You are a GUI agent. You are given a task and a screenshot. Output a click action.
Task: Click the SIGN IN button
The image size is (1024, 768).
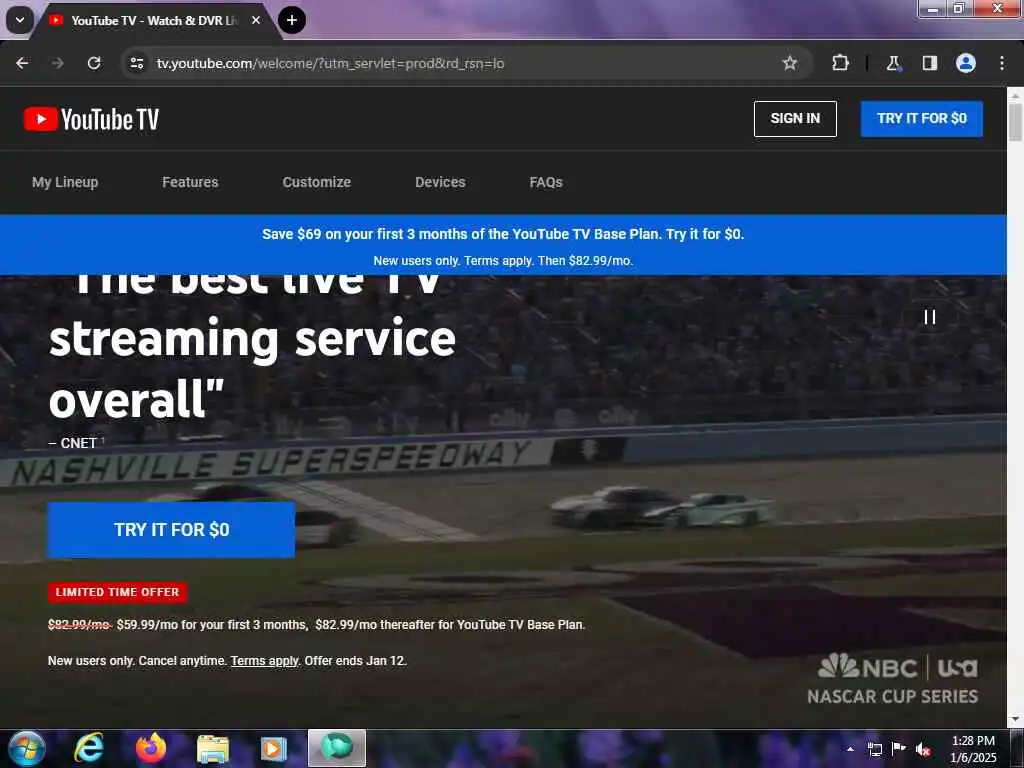coord(795,119)
